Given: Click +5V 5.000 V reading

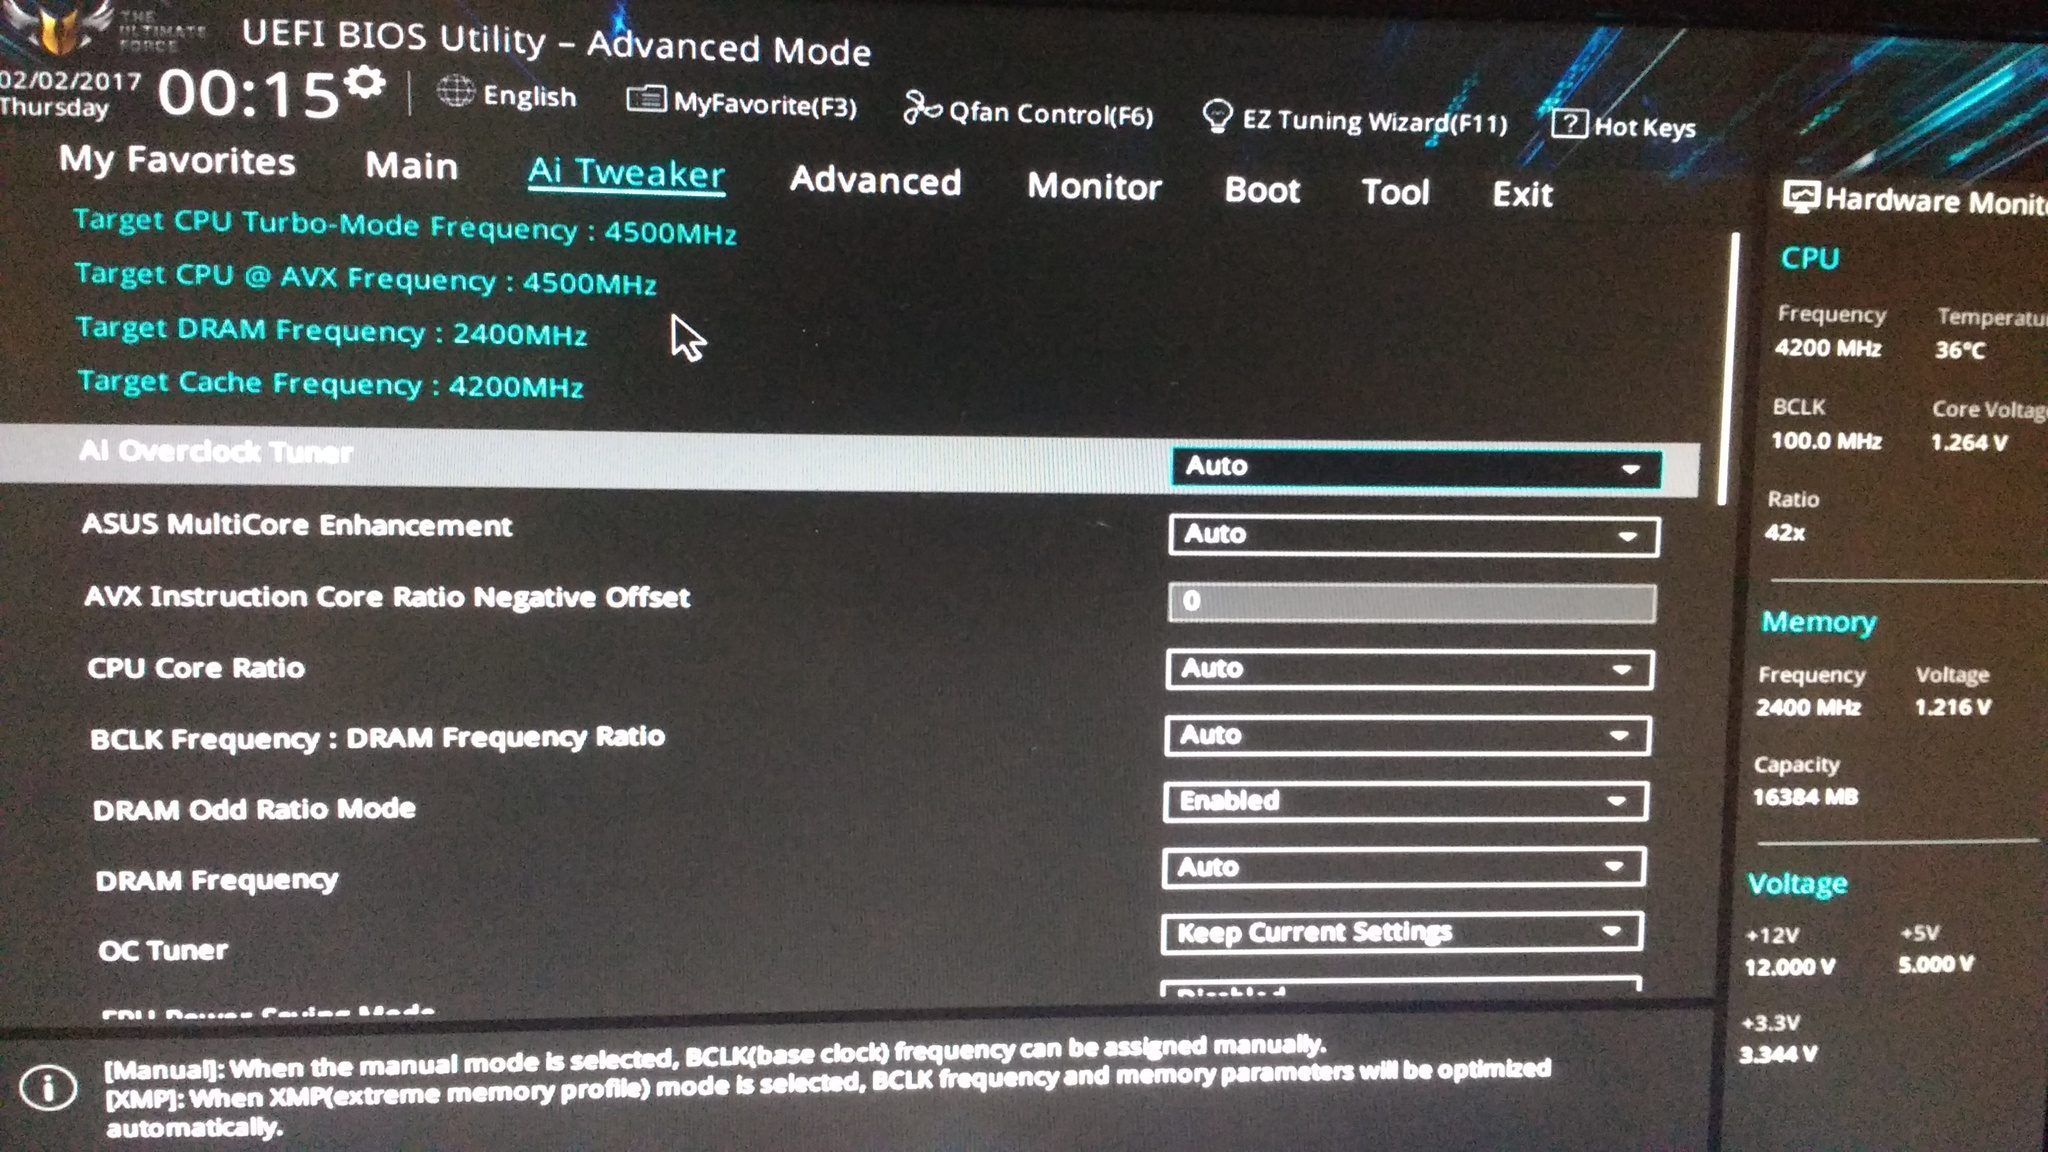Looking at the screenshot, I should click(1935, 964).
